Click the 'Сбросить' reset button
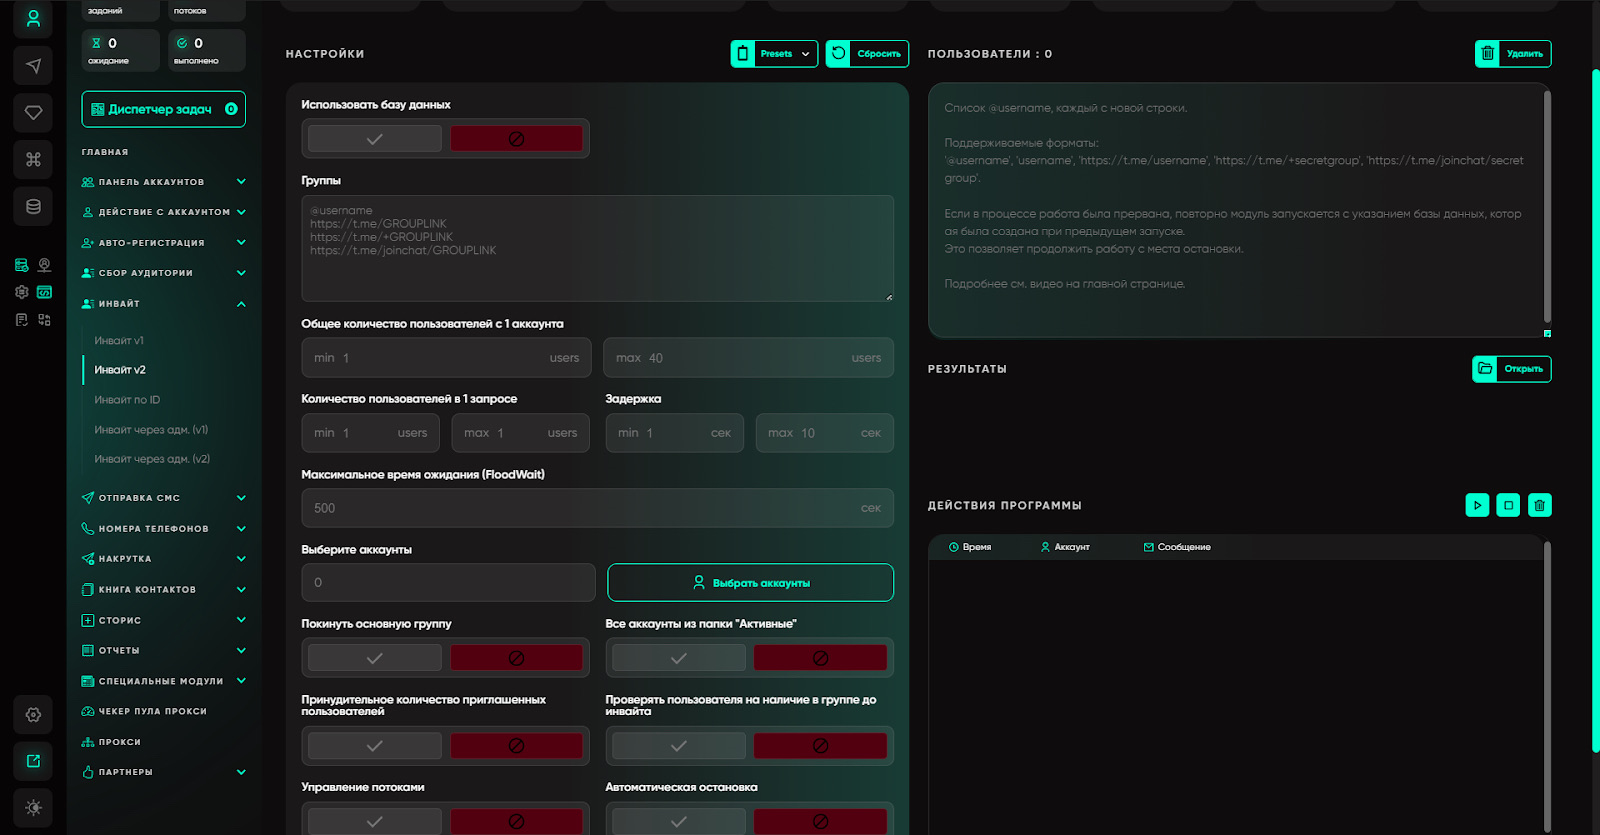 pyautogui.click(x=867, y=54)
